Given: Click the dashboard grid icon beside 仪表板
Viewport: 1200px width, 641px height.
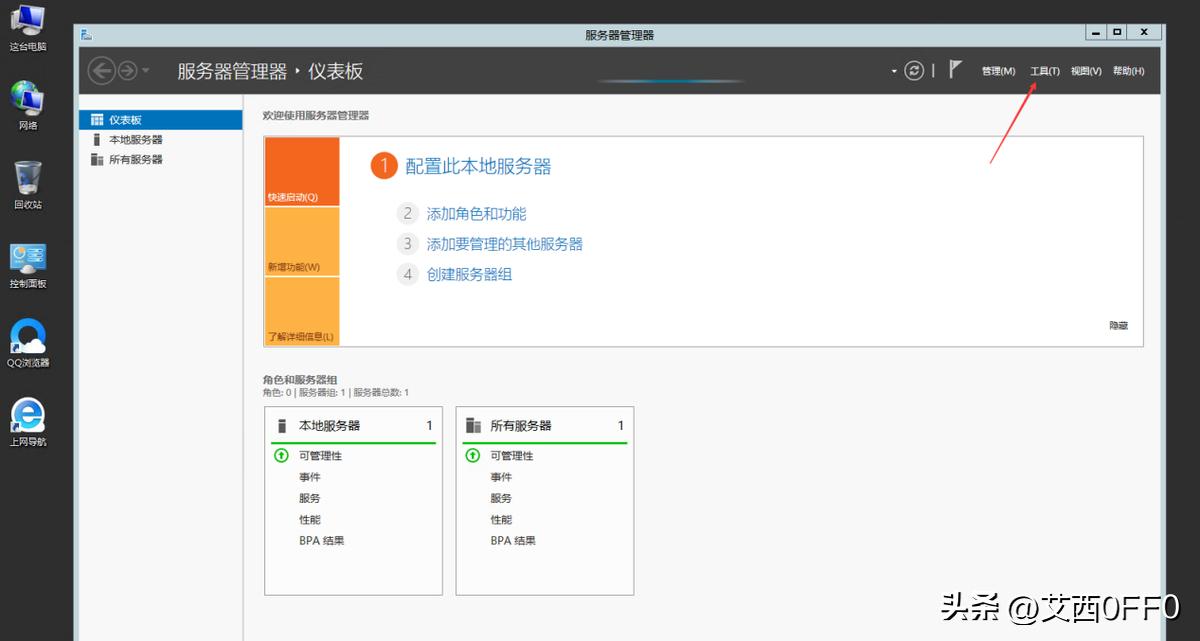Looking at the screenshot, I should tap(97, 119).
